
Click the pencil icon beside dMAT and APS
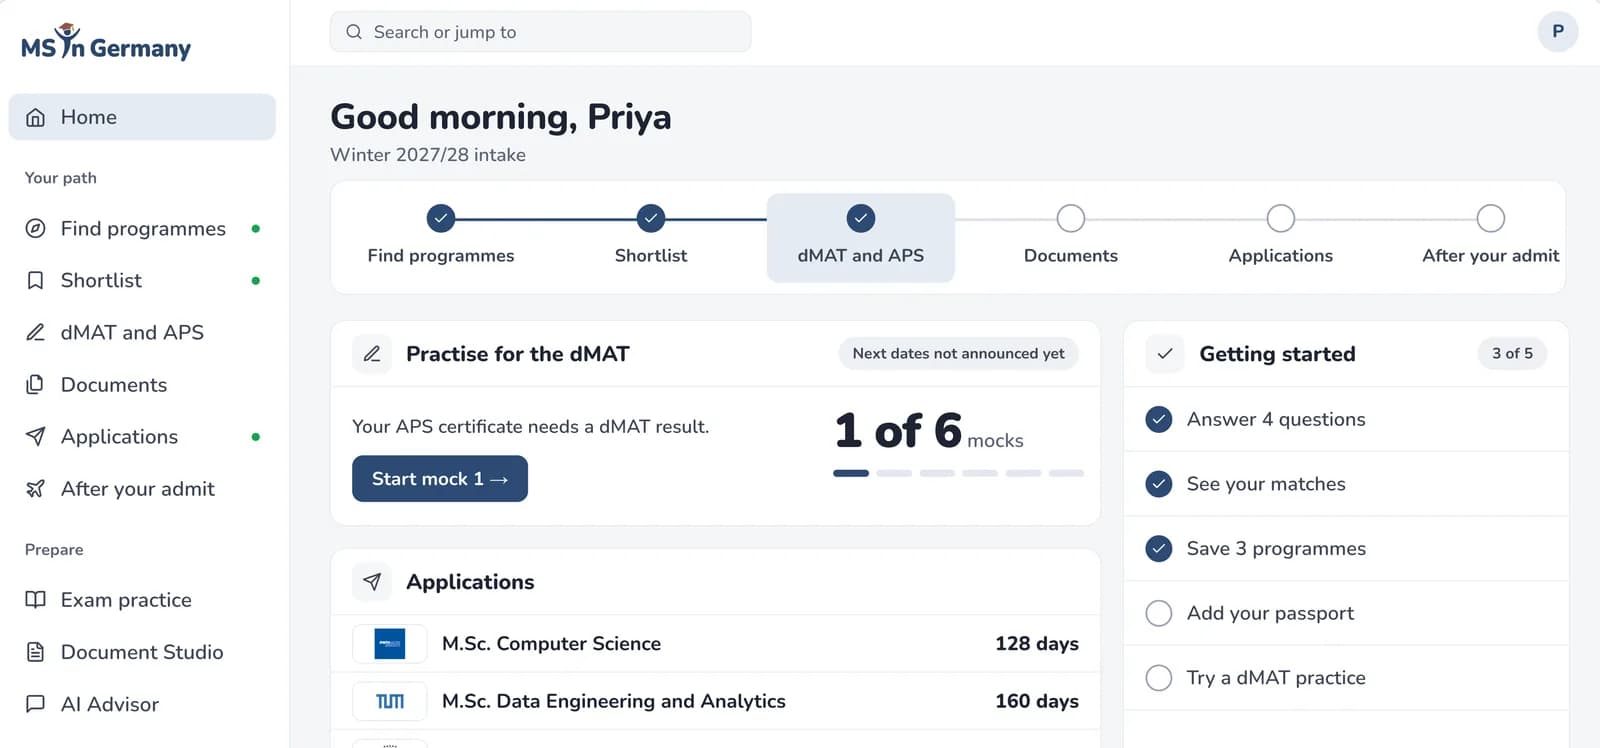click(x=35, y=333)
